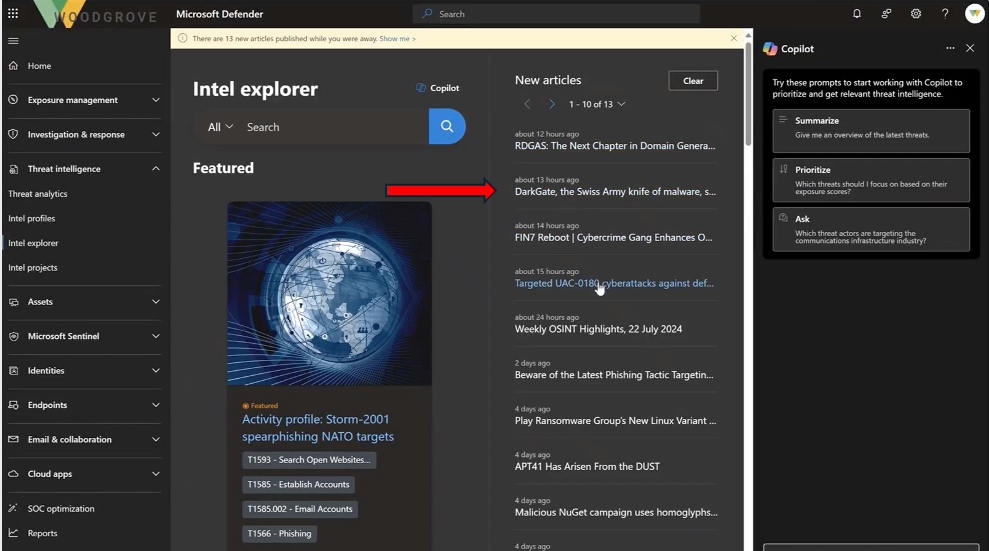Open Targeted UAC-0180 cyberattacks article
Screen dimensions: 989x551
click(614, 283)
